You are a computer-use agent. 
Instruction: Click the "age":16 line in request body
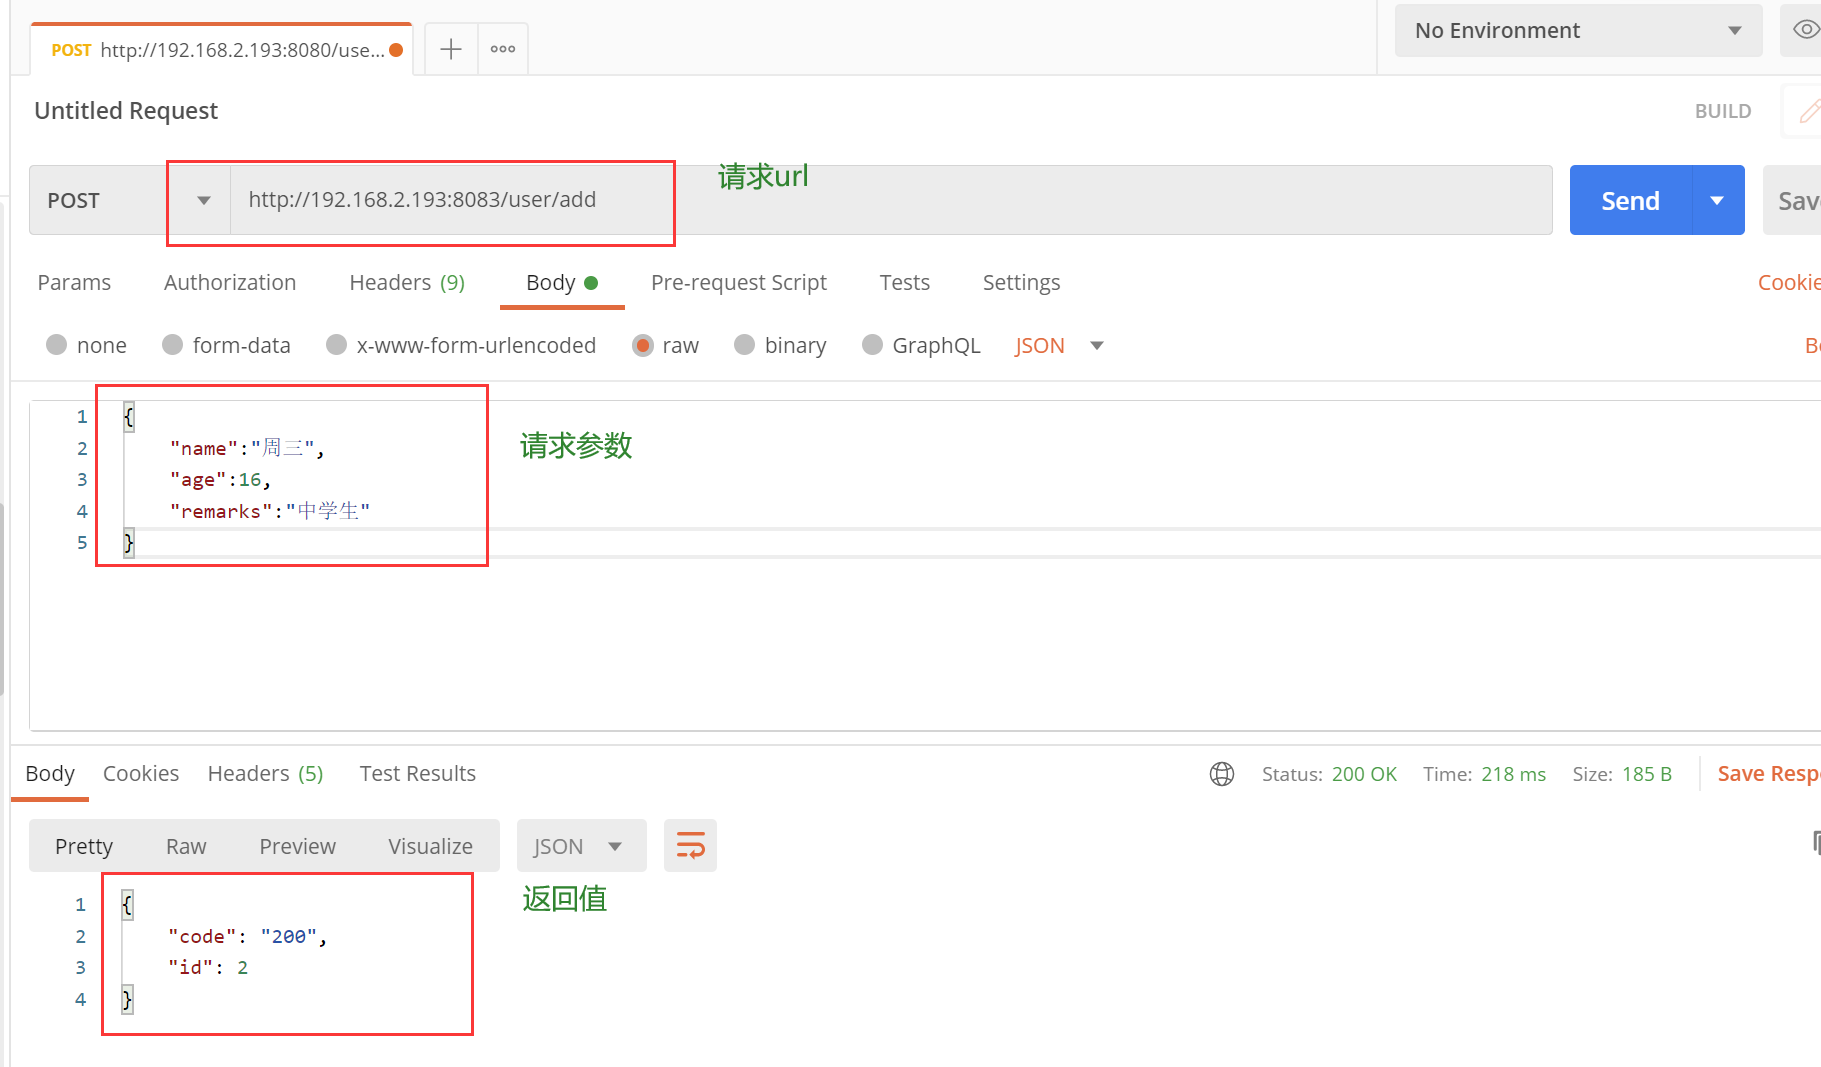[x=220, y=480]
